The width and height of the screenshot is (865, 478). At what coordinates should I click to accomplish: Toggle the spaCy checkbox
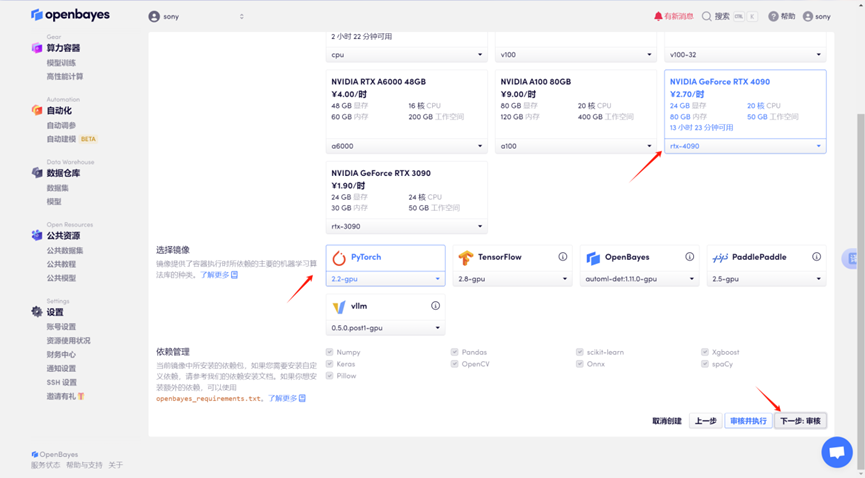705,364
